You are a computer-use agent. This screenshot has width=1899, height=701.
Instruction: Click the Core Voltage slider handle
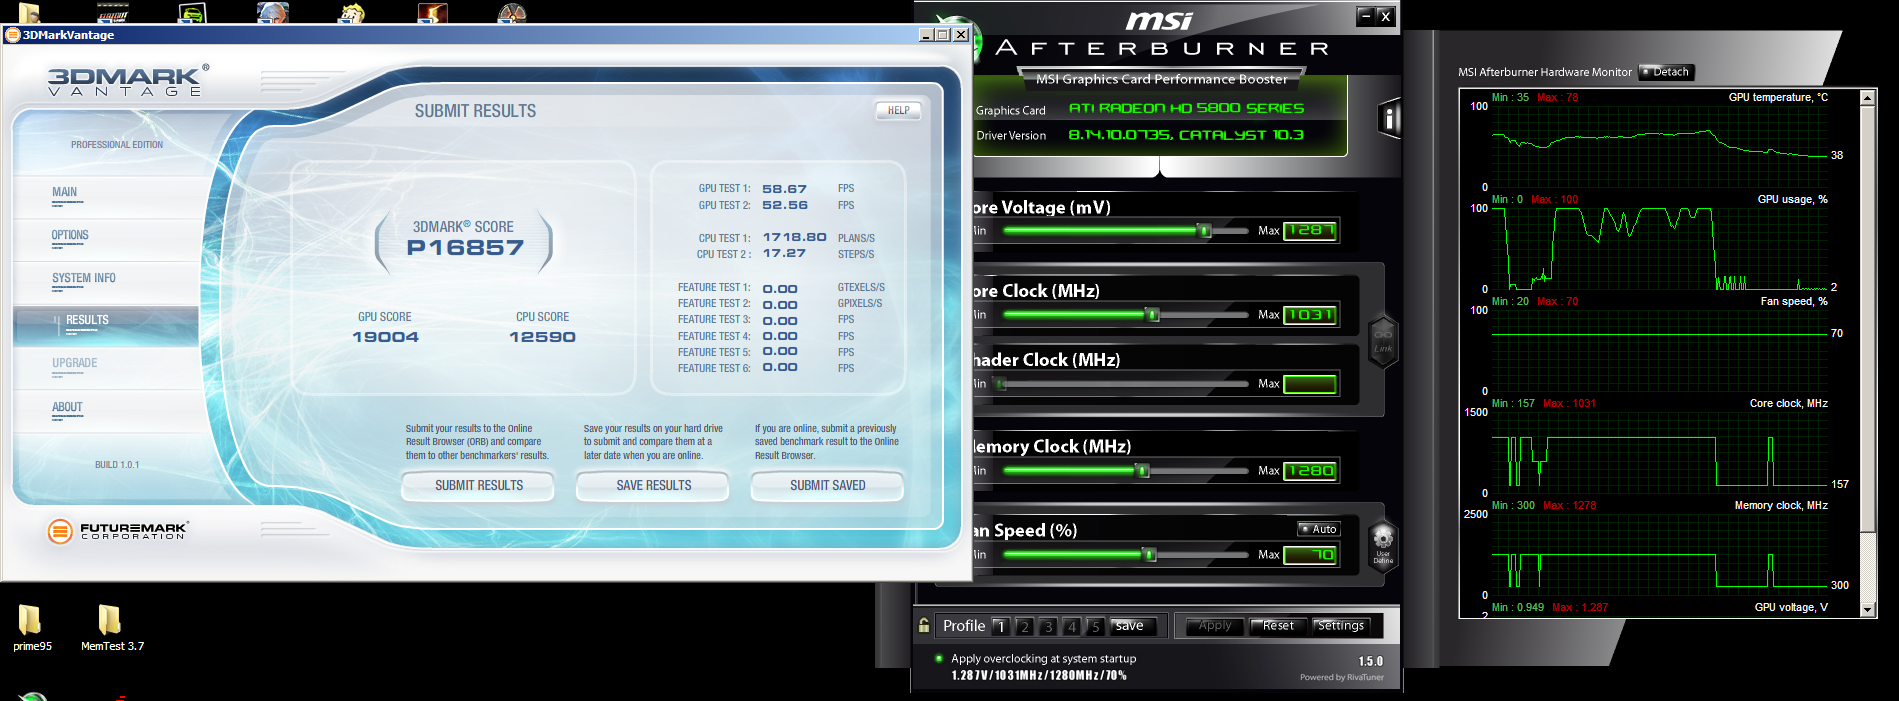coord(1205,231)
